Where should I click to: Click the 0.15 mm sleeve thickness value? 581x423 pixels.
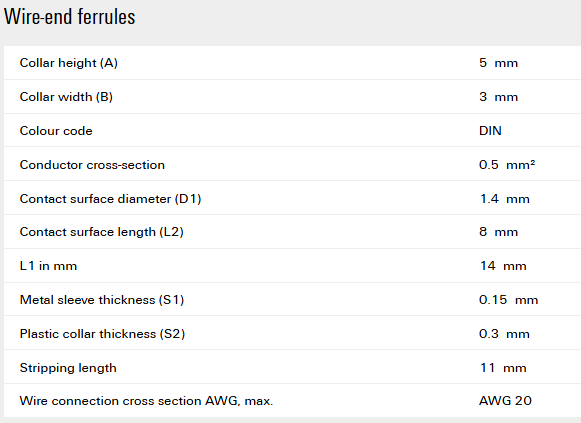[x=508, y=300]
